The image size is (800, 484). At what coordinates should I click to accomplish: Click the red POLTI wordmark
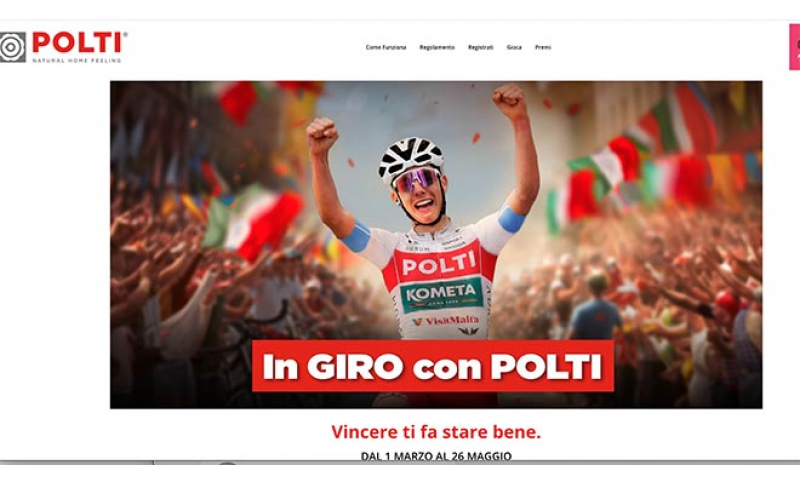pos(78,42)
